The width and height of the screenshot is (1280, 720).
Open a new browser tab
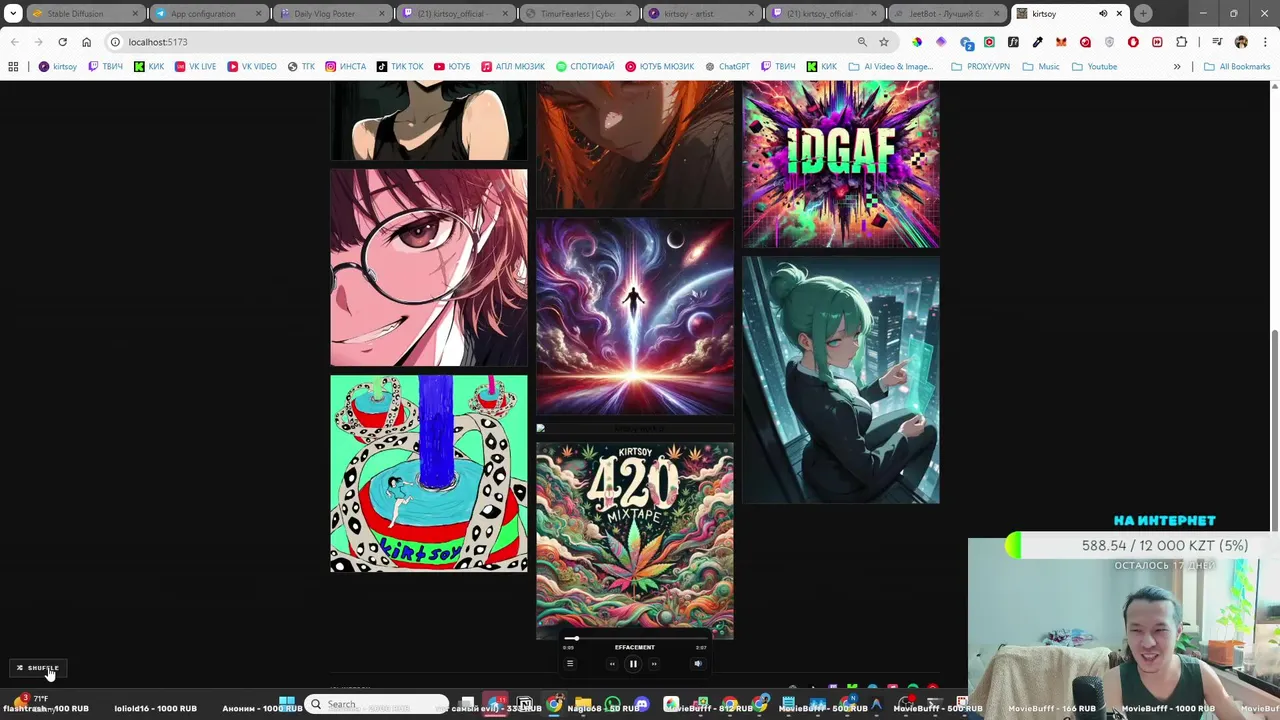point(1143,14)
